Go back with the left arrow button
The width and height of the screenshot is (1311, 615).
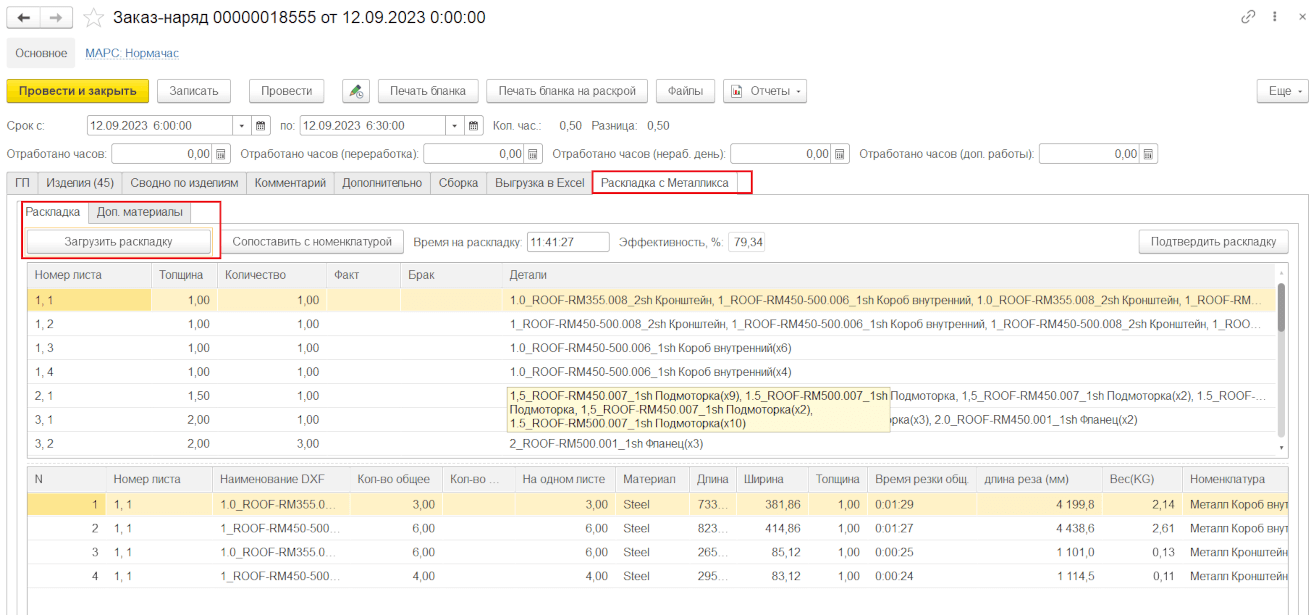(x=24, y=18)
